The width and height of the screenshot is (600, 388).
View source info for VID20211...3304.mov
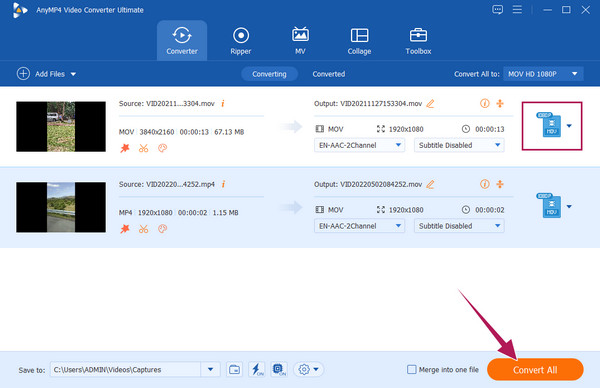(223, 103)
